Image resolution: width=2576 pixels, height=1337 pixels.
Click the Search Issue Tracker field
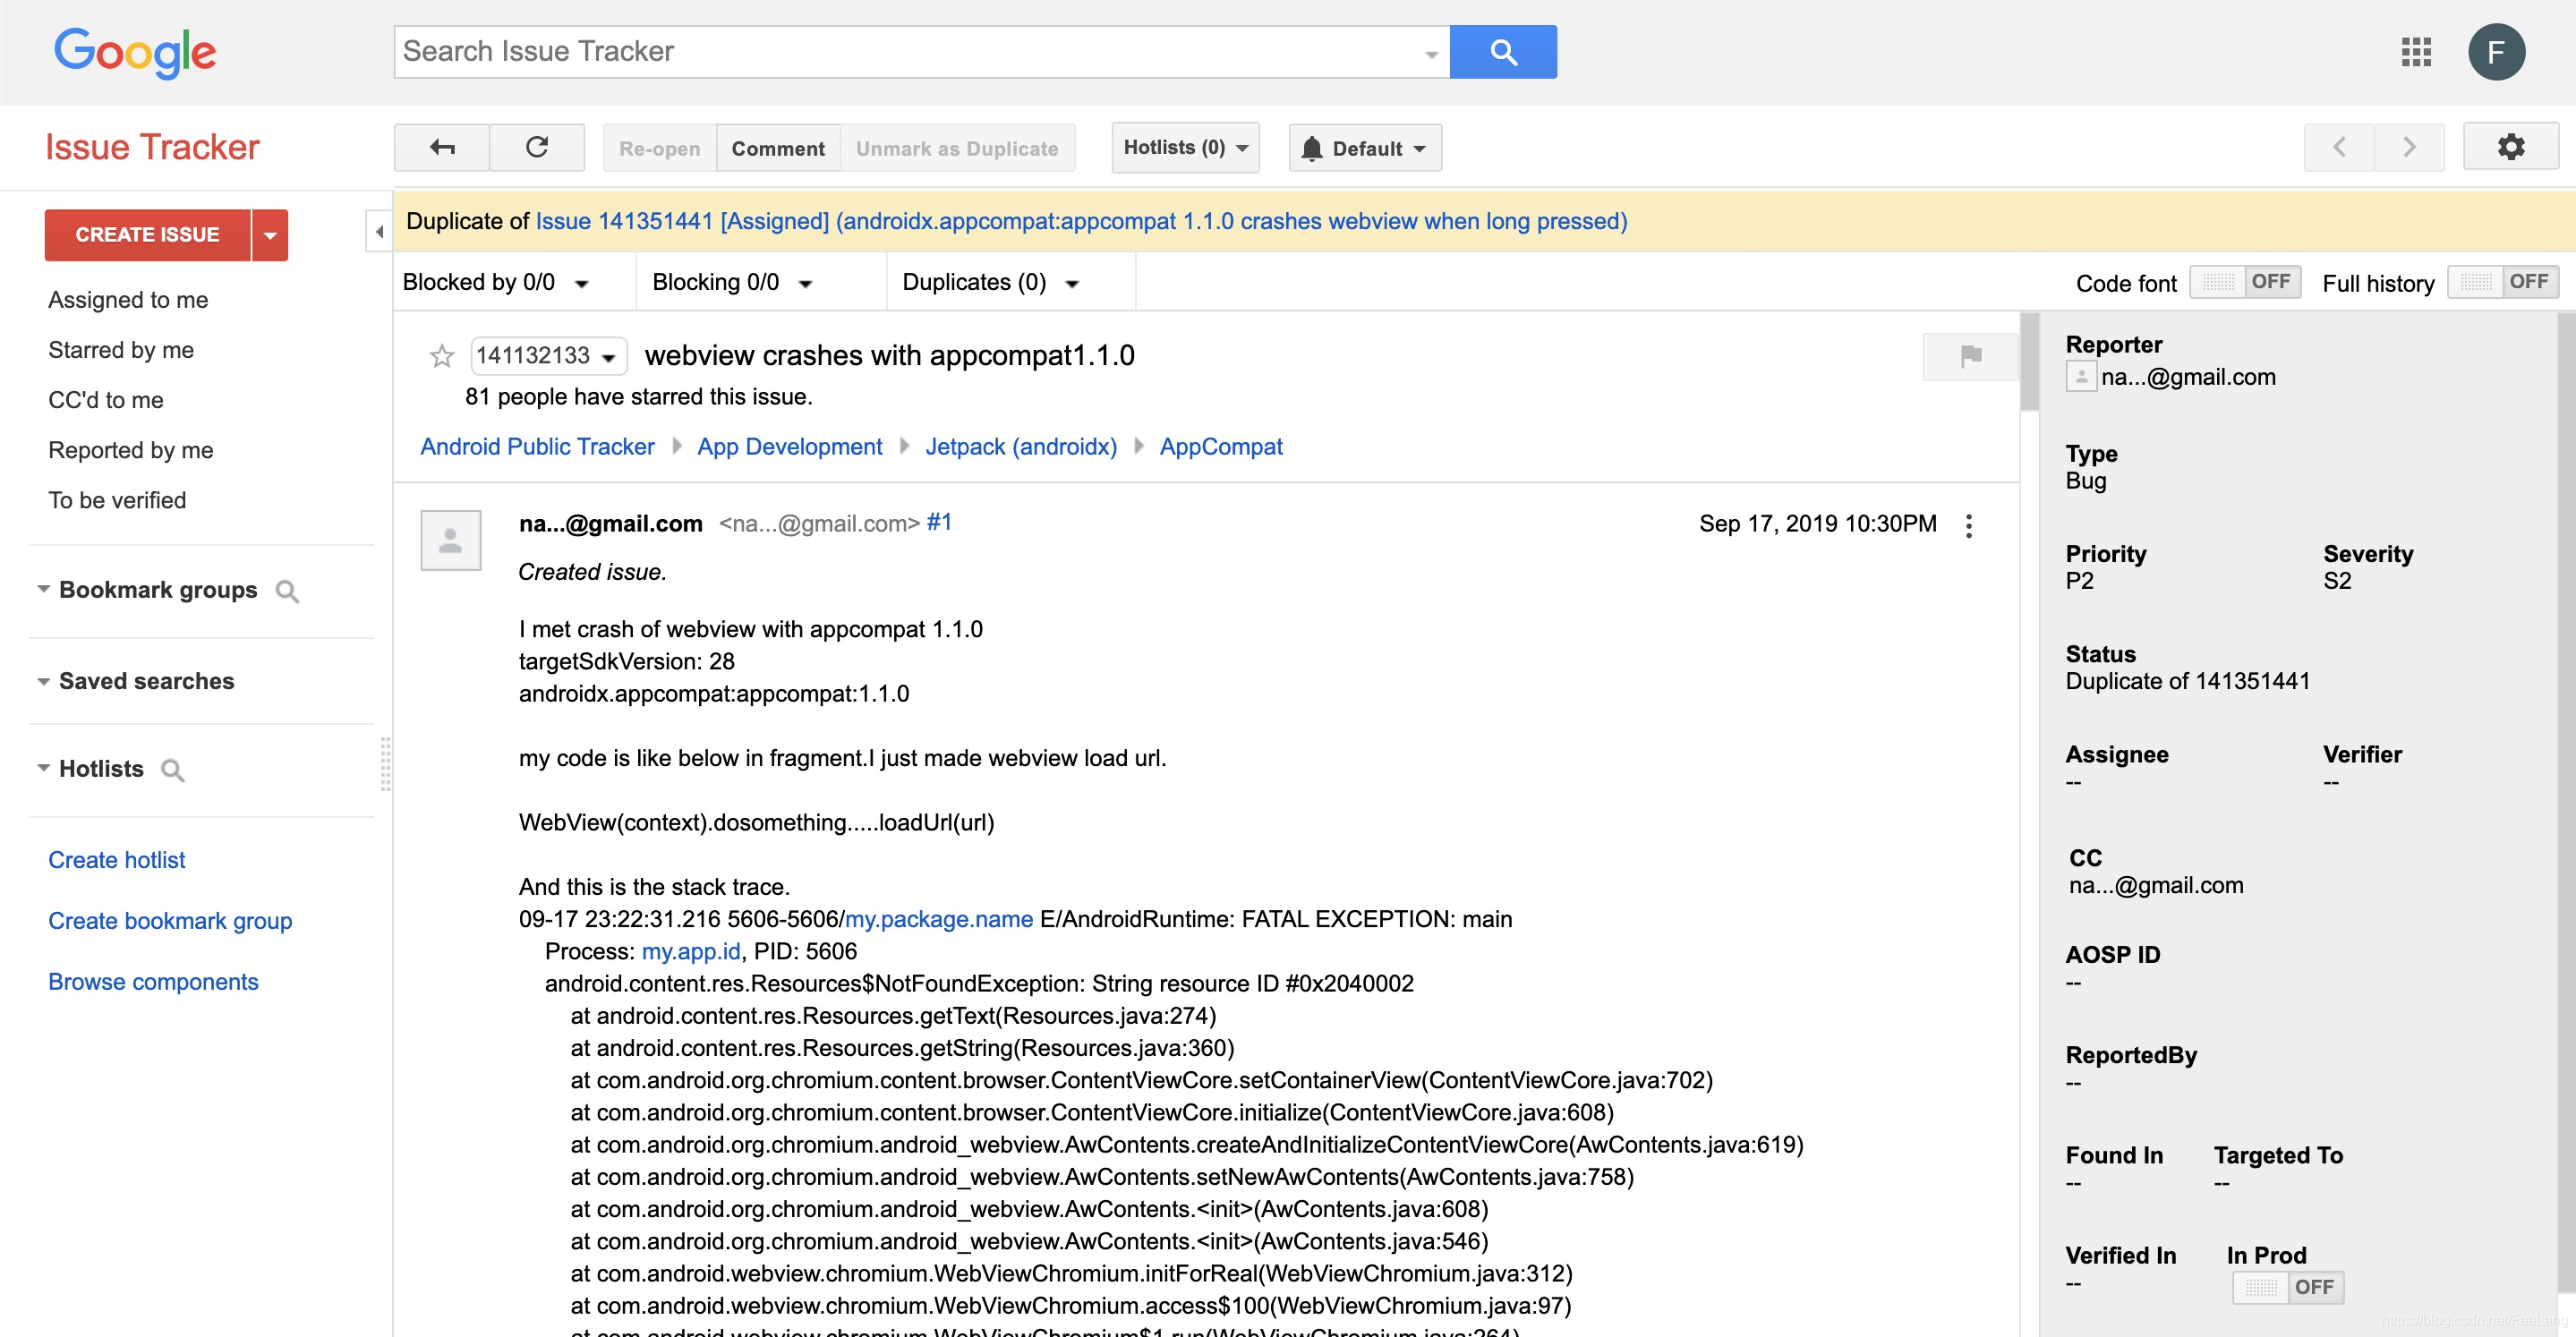click(x=910, y=52)
